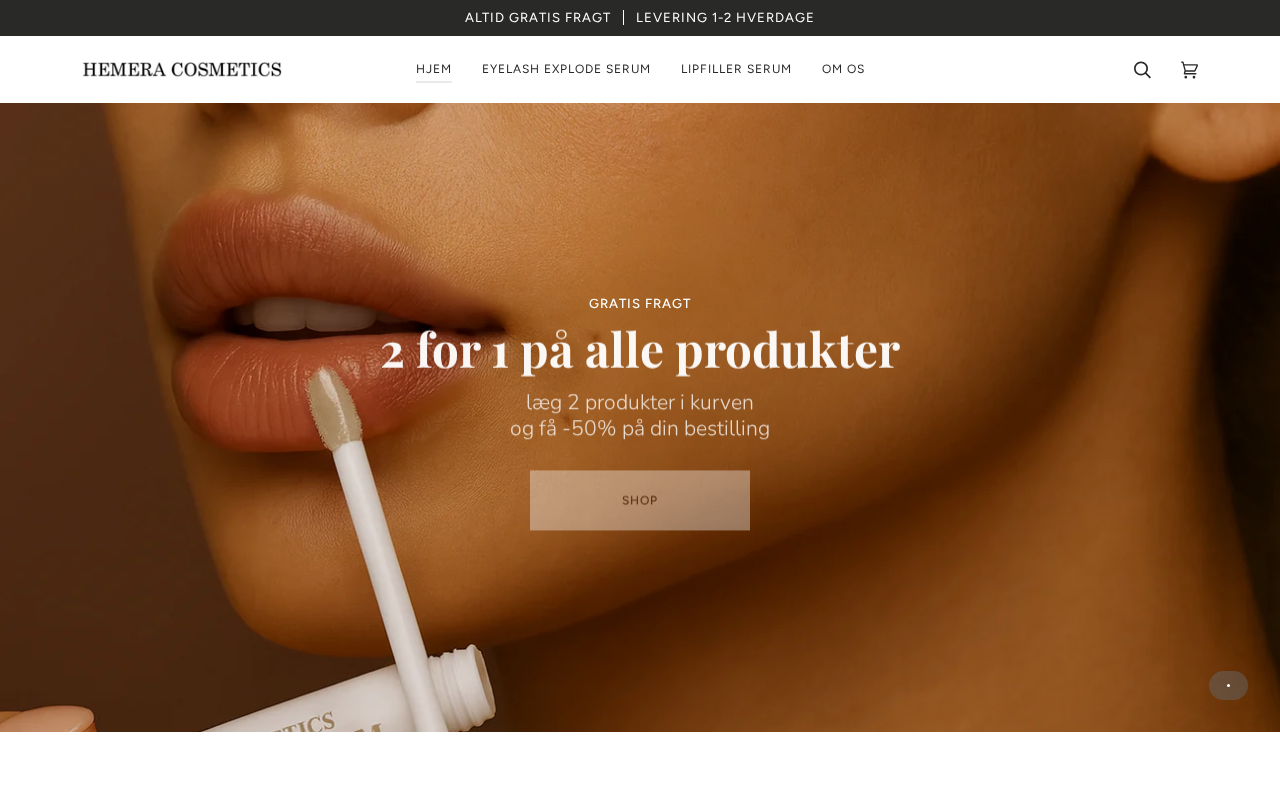Click the vertical divider in announcement bar
Screen dimensions: 1280x800
623,18
